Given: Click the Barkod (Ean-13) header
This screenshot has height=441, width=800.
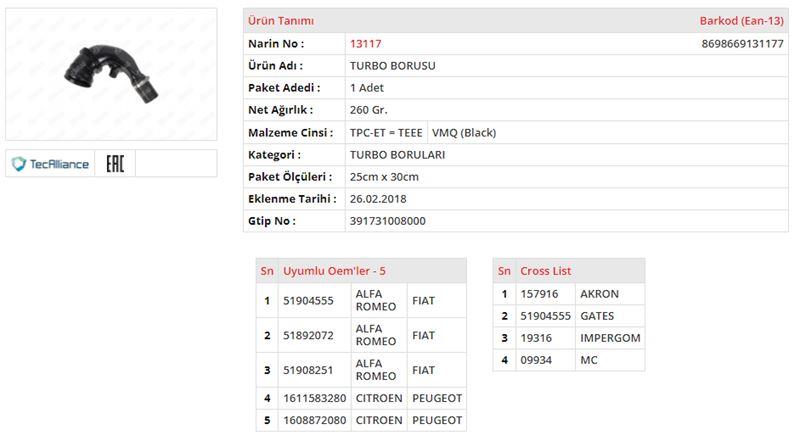Looking at the screenshot, I should tap(741, 21).
